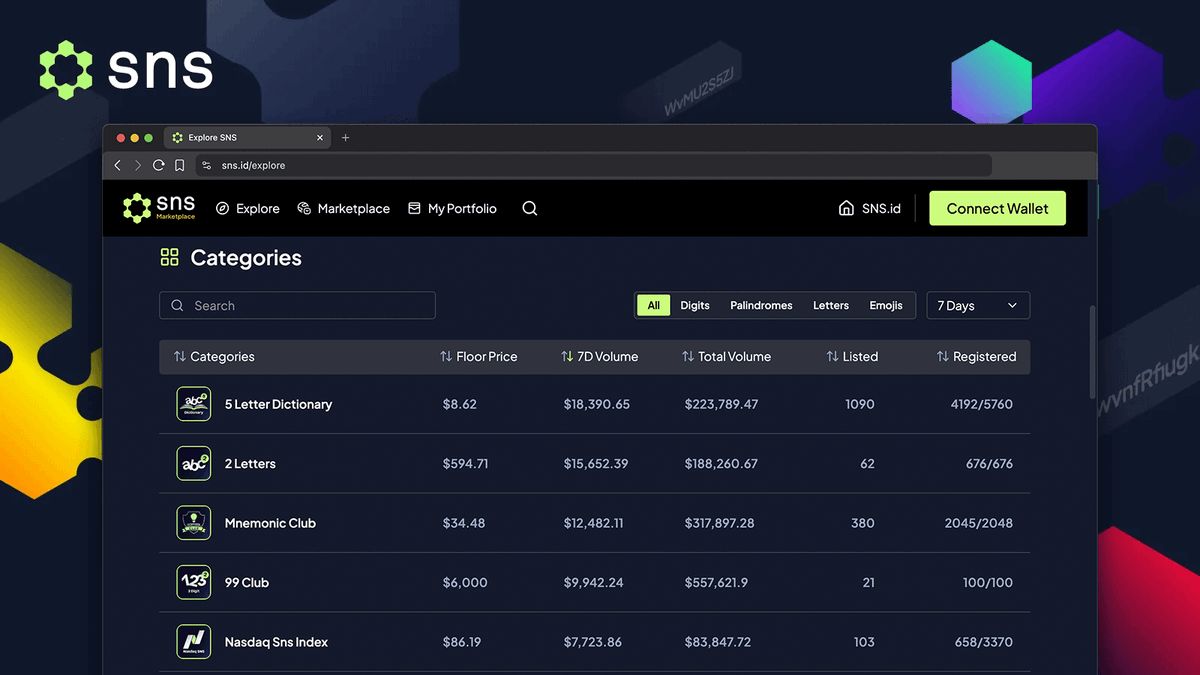This screenshot has height=675, width=1200.
Task: Click floor price $594.71
Action: click(x=466, y=464)
